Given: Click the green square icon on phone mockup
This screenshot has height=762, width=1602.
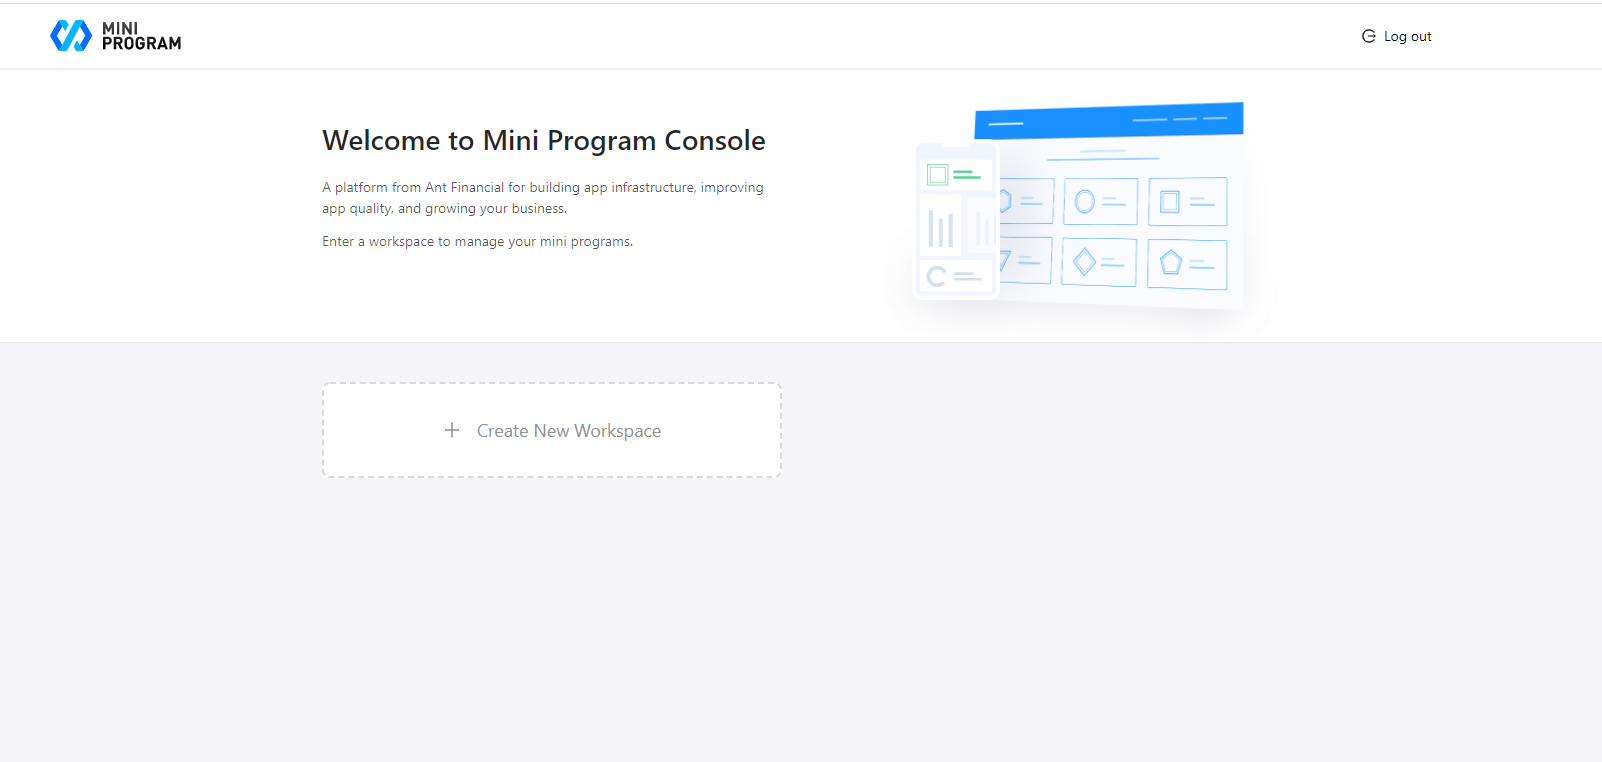Looking at the screenshot, I should pos(938,175).
